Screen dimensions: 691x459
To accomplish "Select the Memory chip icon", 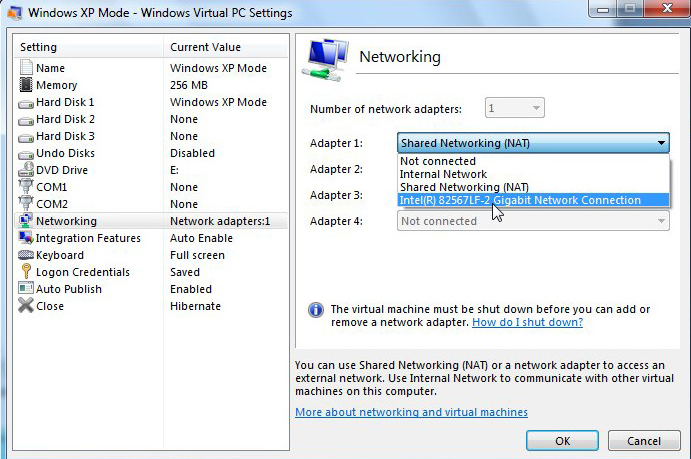I will 26,85.
